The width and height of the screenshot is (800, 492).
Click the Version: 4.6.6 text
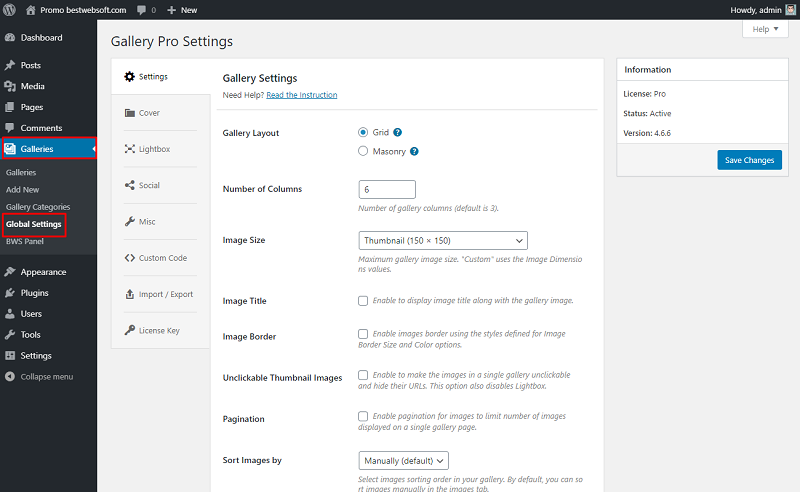click(647, 133)
